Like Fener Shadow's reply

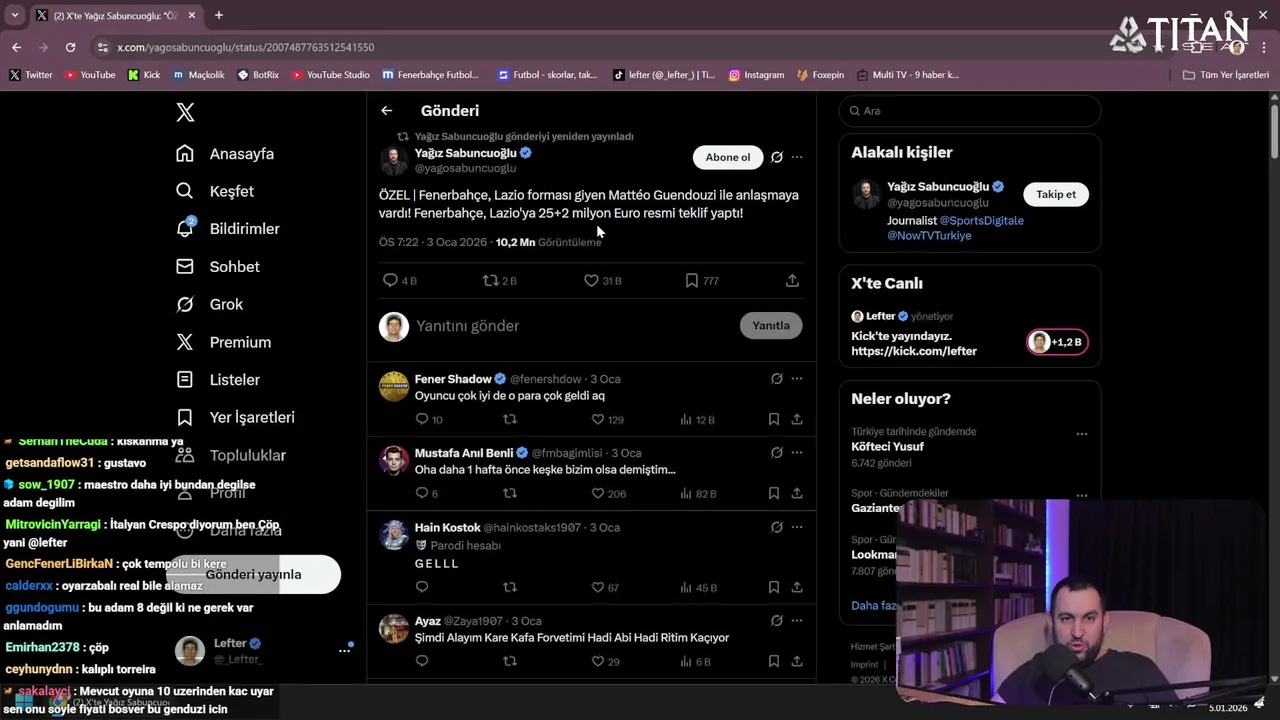point(598,419)
